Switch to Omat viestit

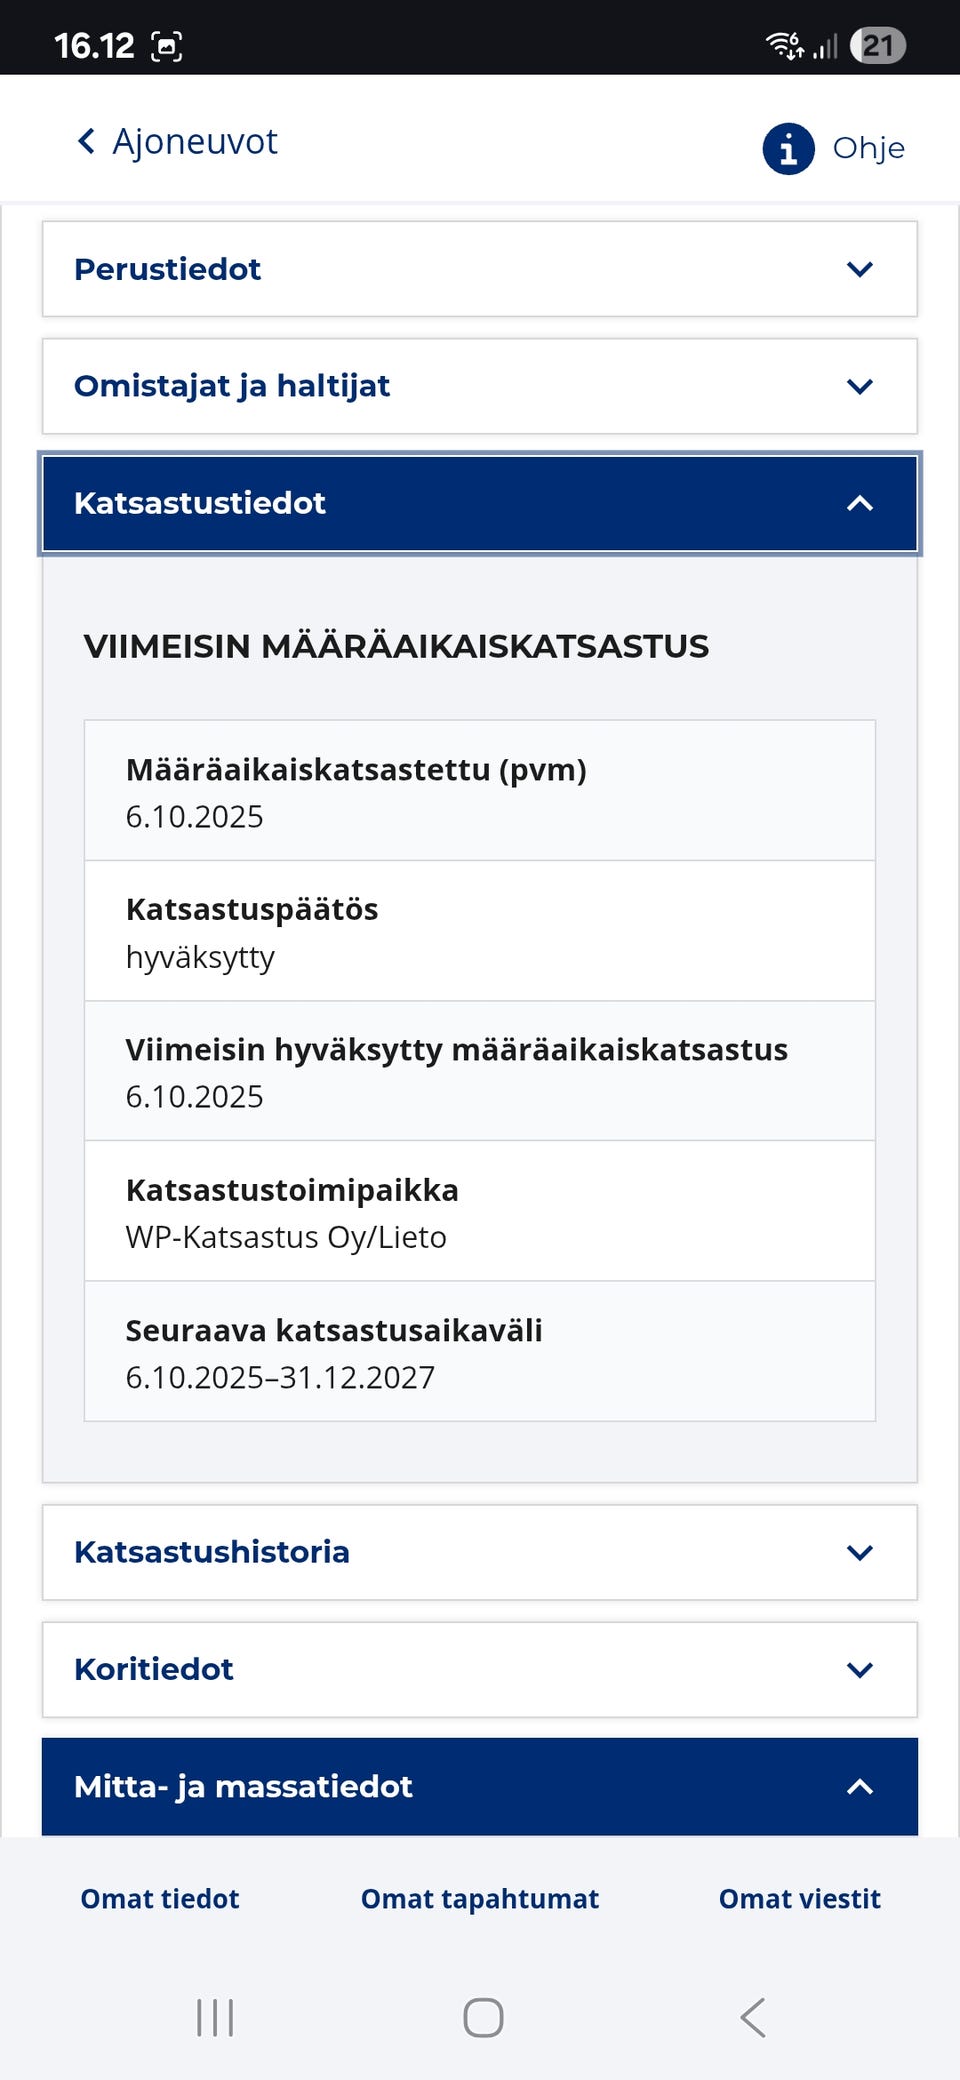coord(798,1898)
